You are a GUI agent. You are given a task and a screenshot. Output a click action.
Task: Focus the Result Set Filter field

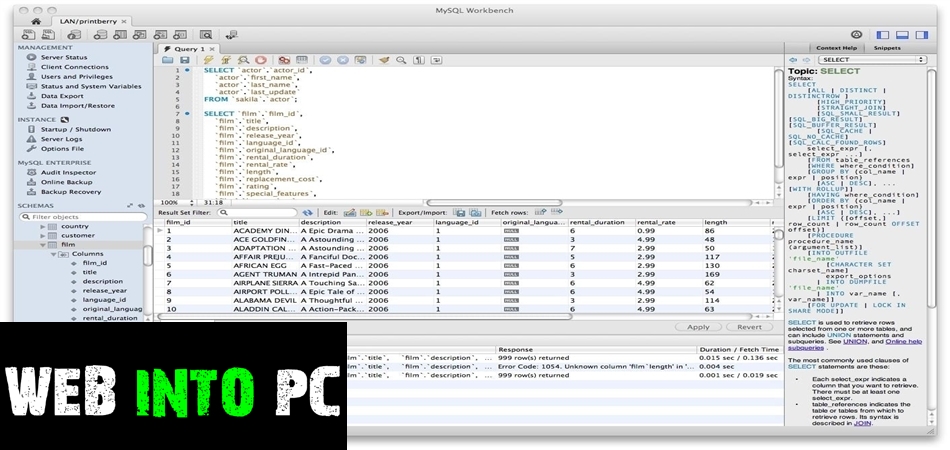point(257,213)
